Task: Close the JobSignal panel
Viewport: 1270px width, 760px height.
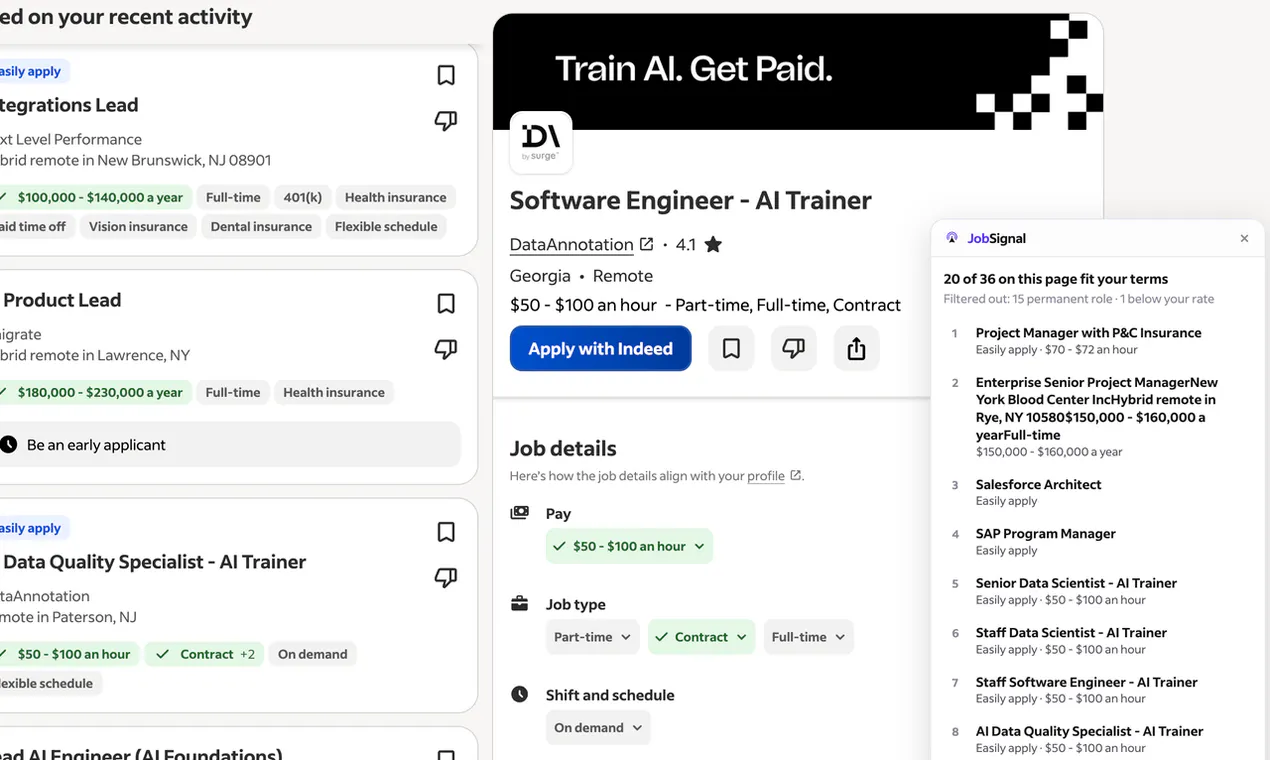Action: tap(1244, 238)
